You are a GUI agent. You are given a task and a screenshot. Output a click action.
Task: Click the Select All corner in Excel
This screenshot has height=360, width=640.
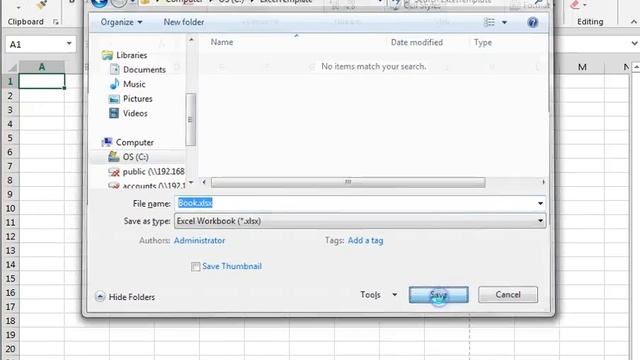[12, 67]
